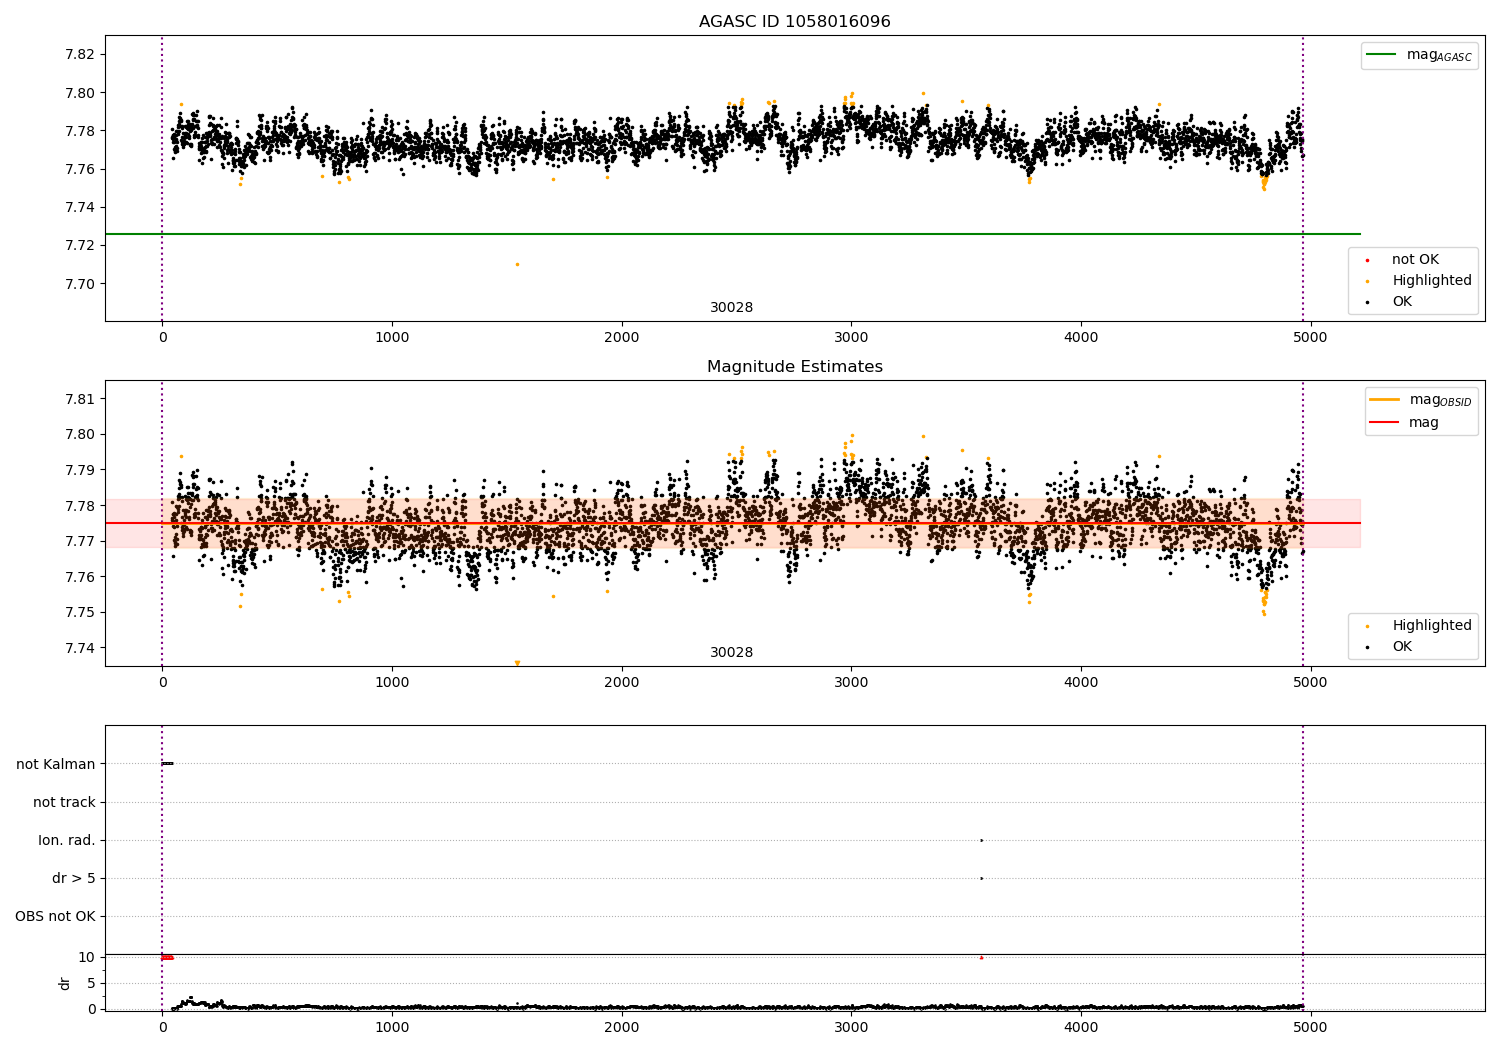
Task: Click the orange triangle at Magnitude Estimates bottom edge
Action: pos(517,663)
